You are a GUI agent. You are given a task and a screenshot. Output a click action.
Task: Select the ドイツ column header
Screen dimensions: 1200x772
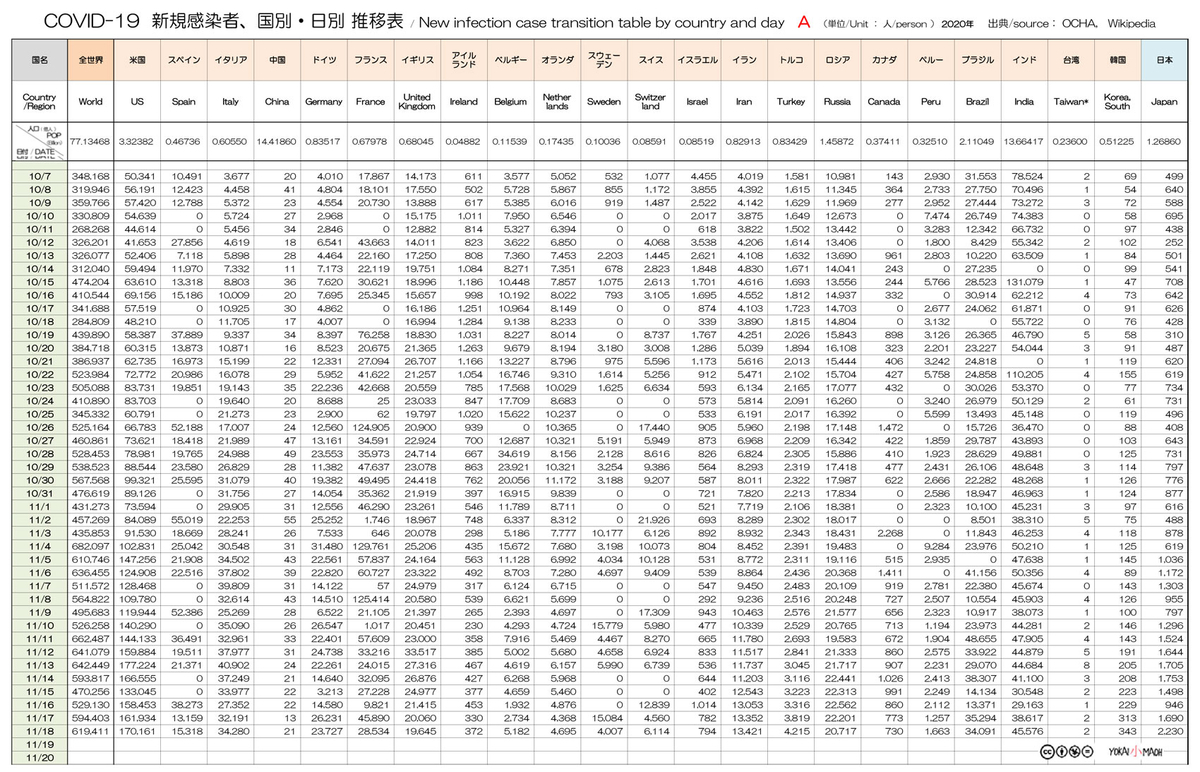(323, 60)
